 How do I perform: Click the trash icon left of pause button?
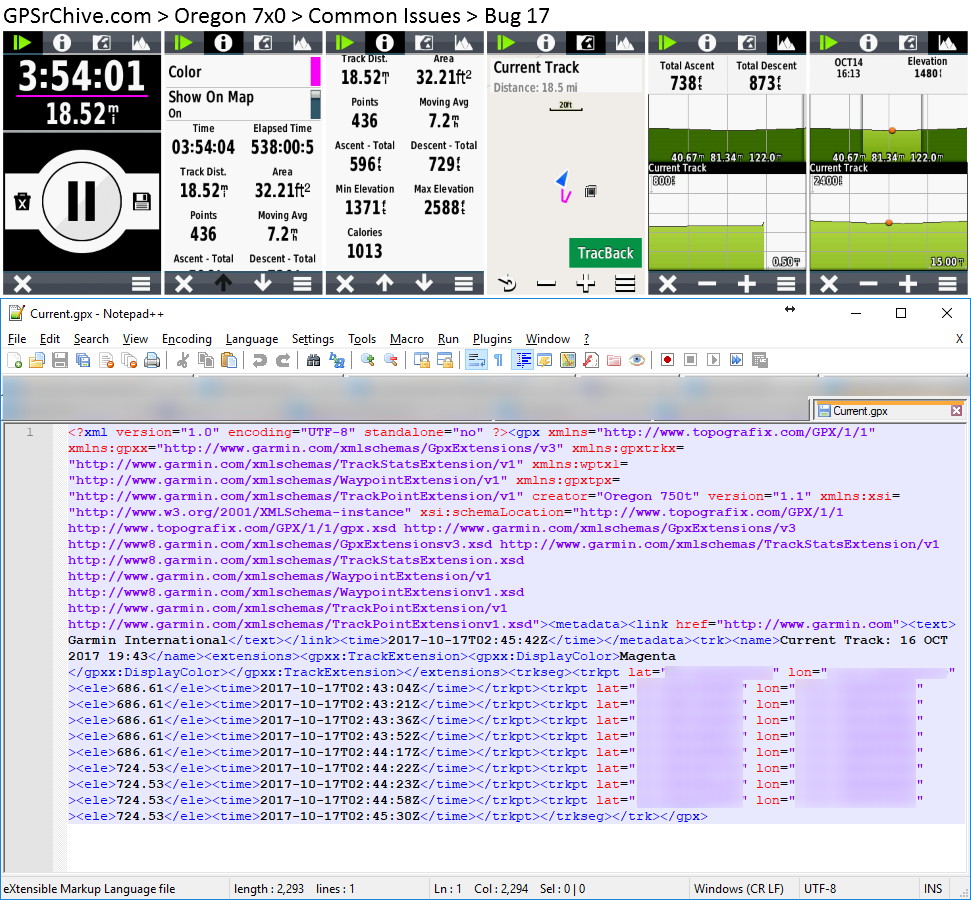click(x=22, y=201)
